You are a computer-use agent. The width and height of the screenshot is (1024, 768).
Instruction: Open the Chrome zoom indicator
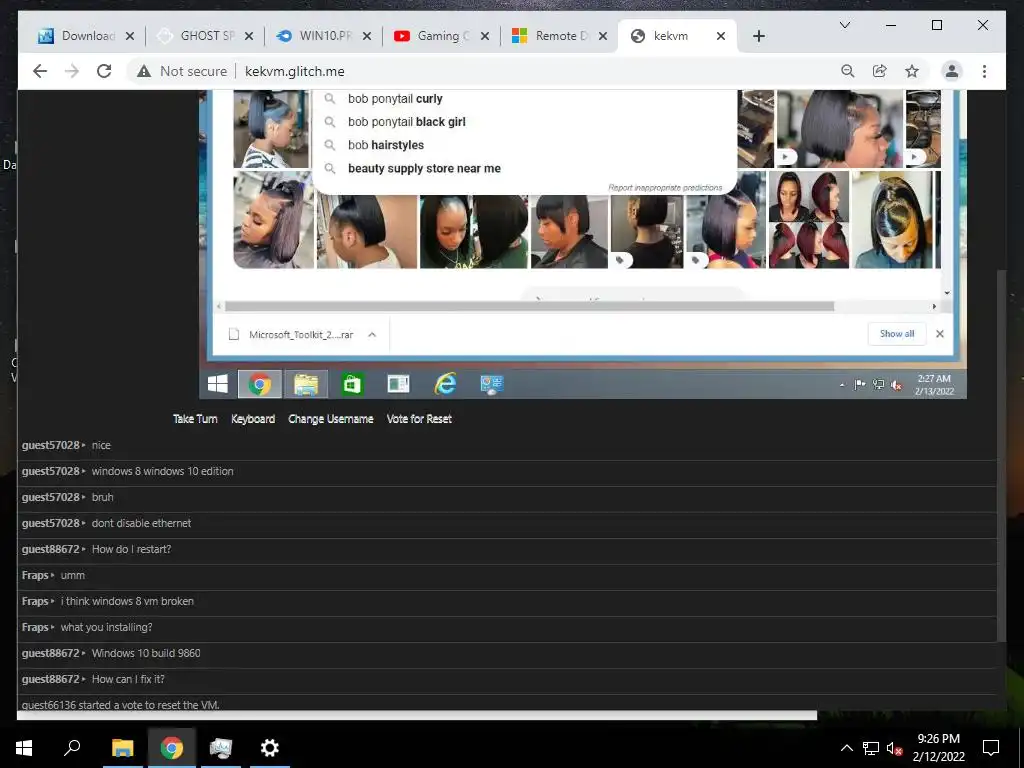point(848,71)
